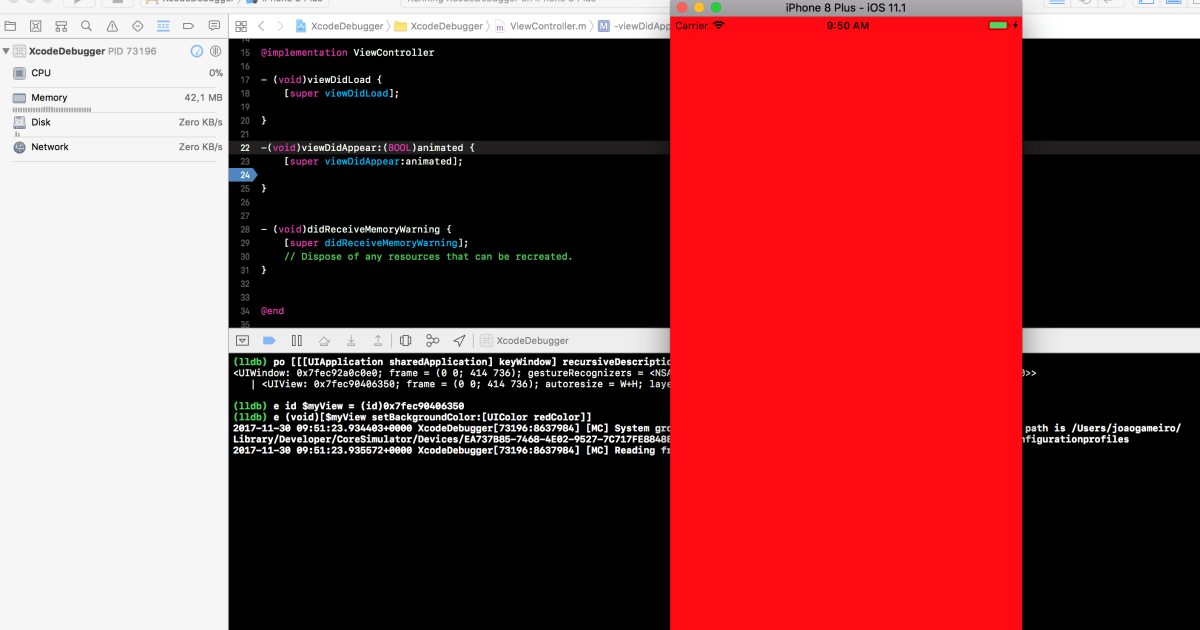Open the Breakpoint navigator icon
Image resolution: width=1200 pixels, height=630 pixels.
189,25
